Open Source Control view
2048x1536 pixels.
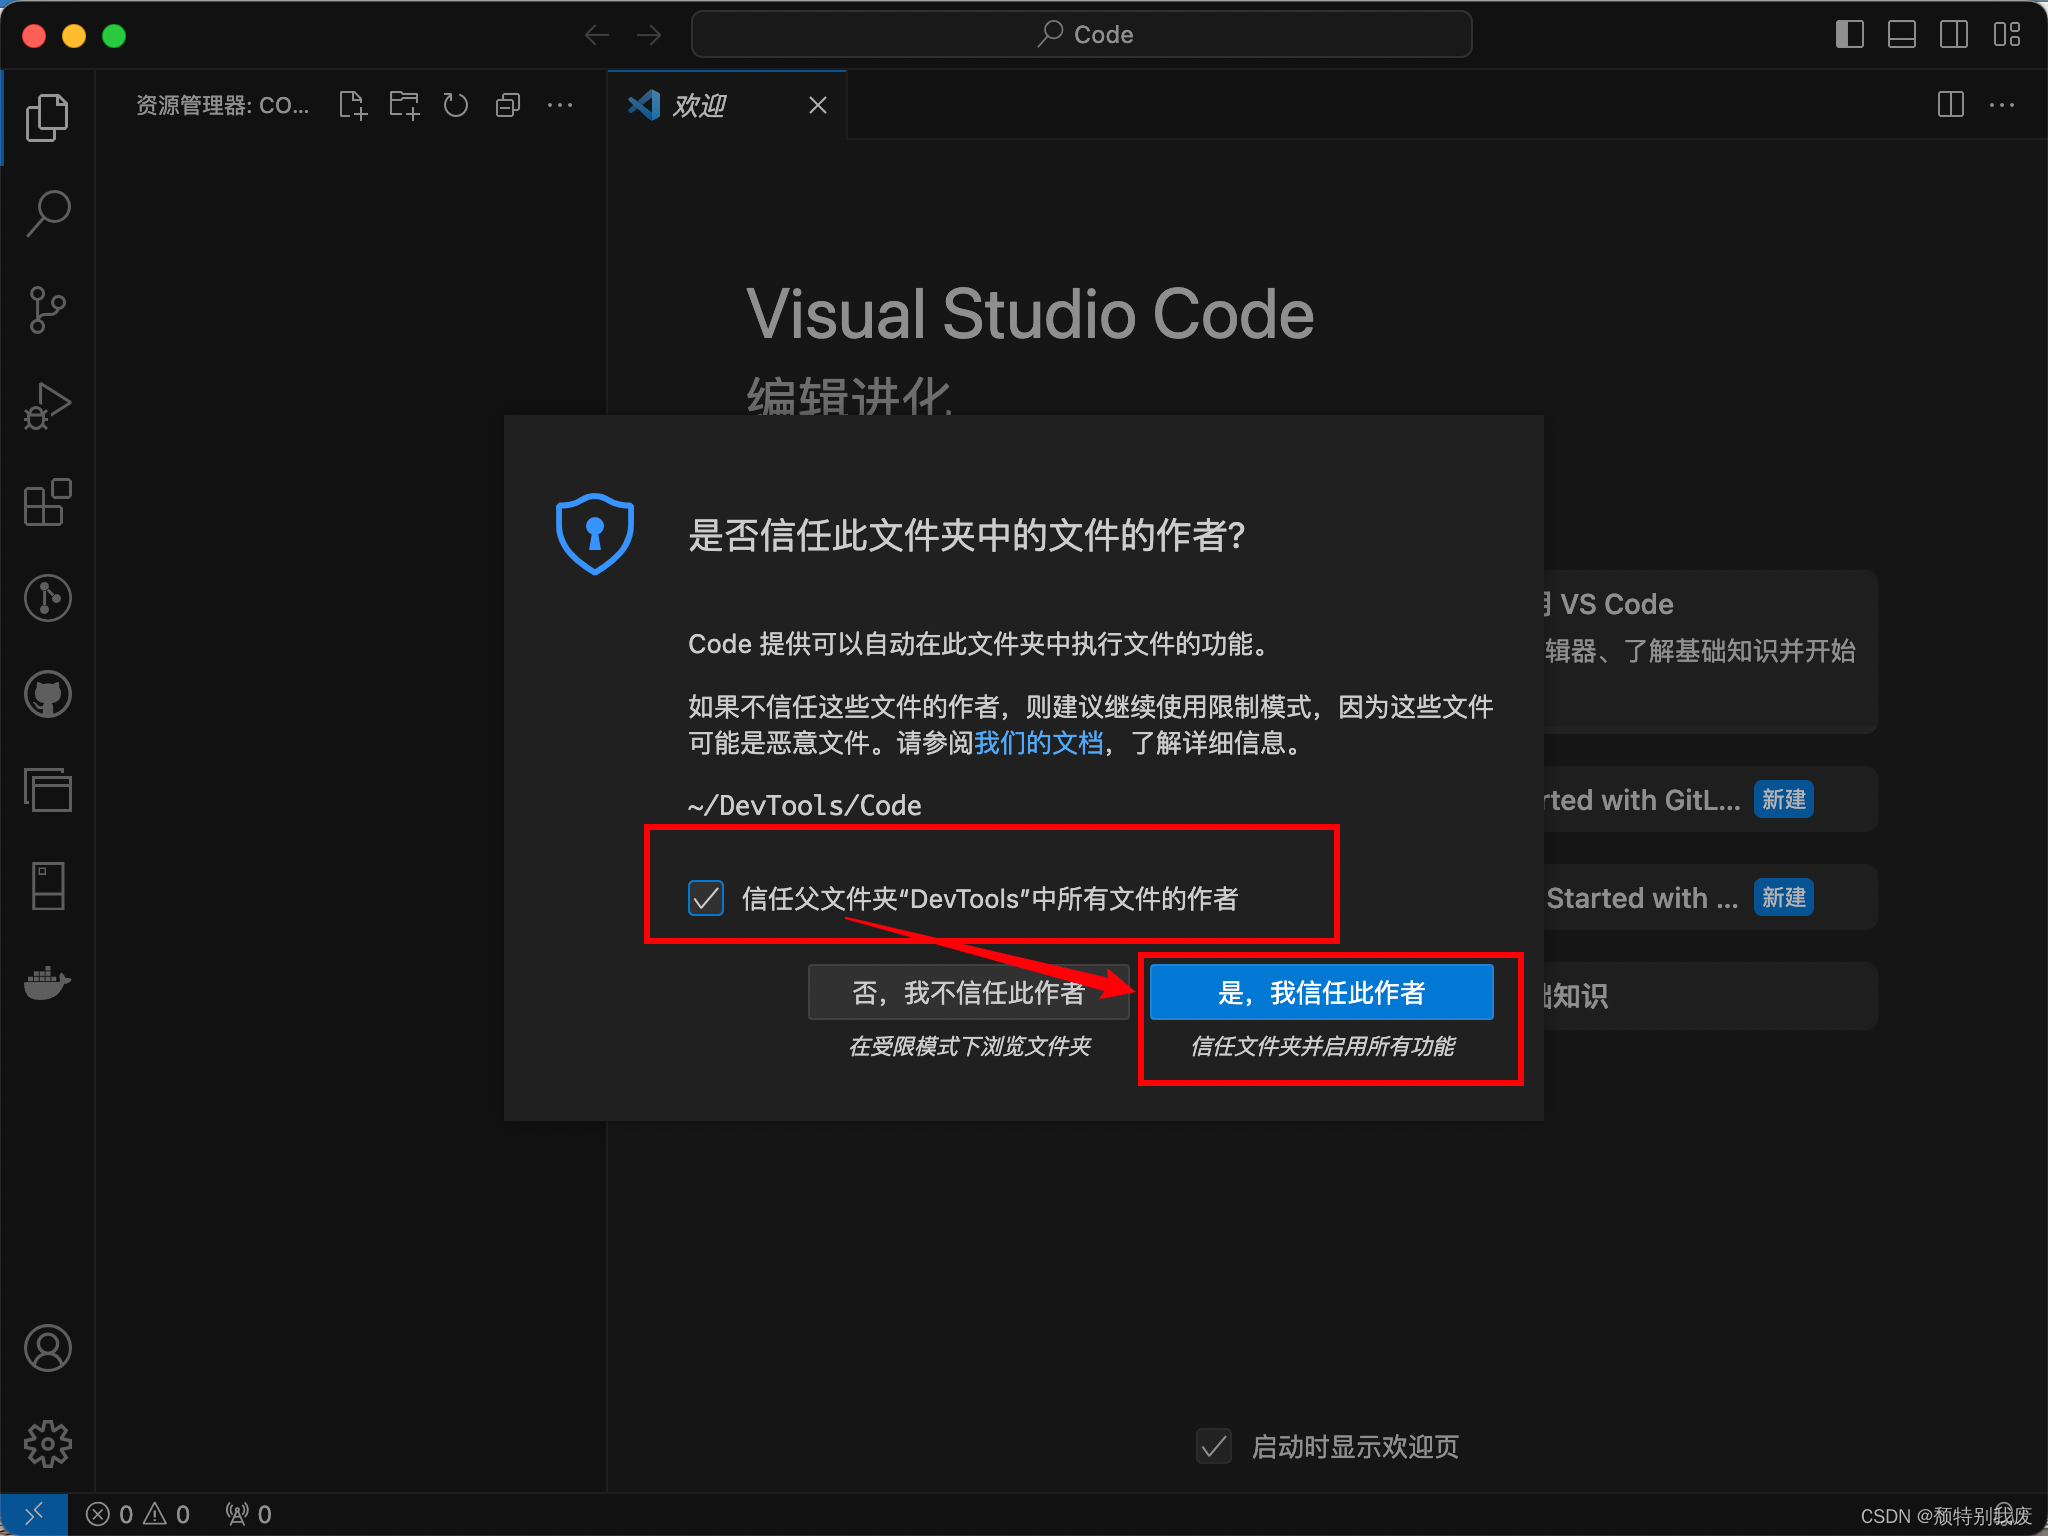click(47, 310)
